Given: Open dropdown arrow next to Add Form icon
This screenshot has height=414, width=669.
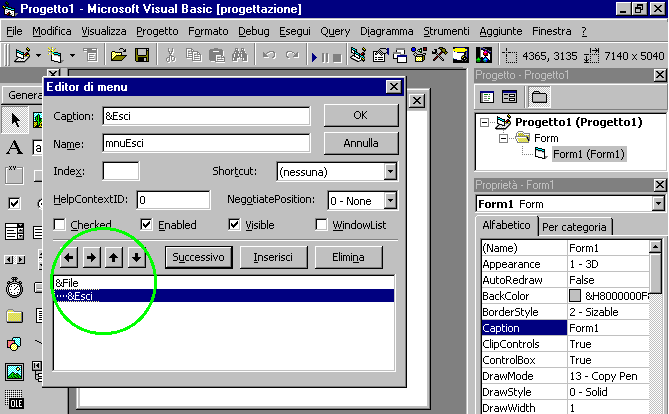Looking at the screenshot, I should (72, 55).
